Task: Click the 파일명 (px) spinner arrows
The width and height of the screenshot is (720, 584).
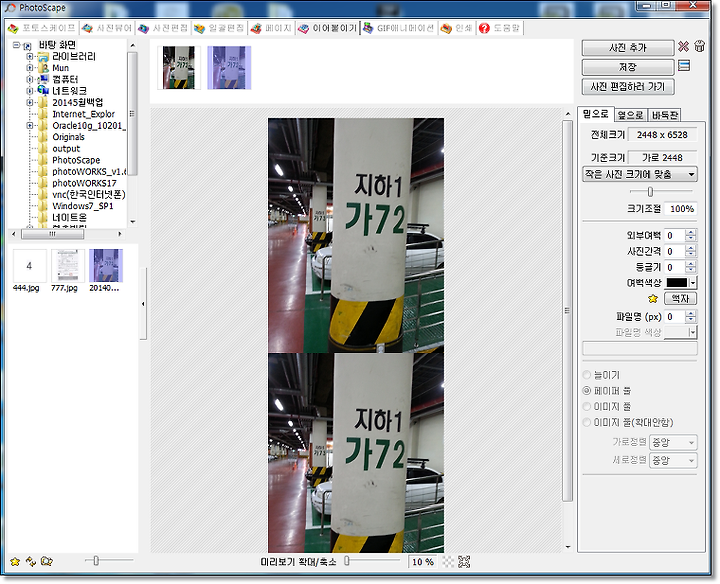Action: (x=690, y=316)
